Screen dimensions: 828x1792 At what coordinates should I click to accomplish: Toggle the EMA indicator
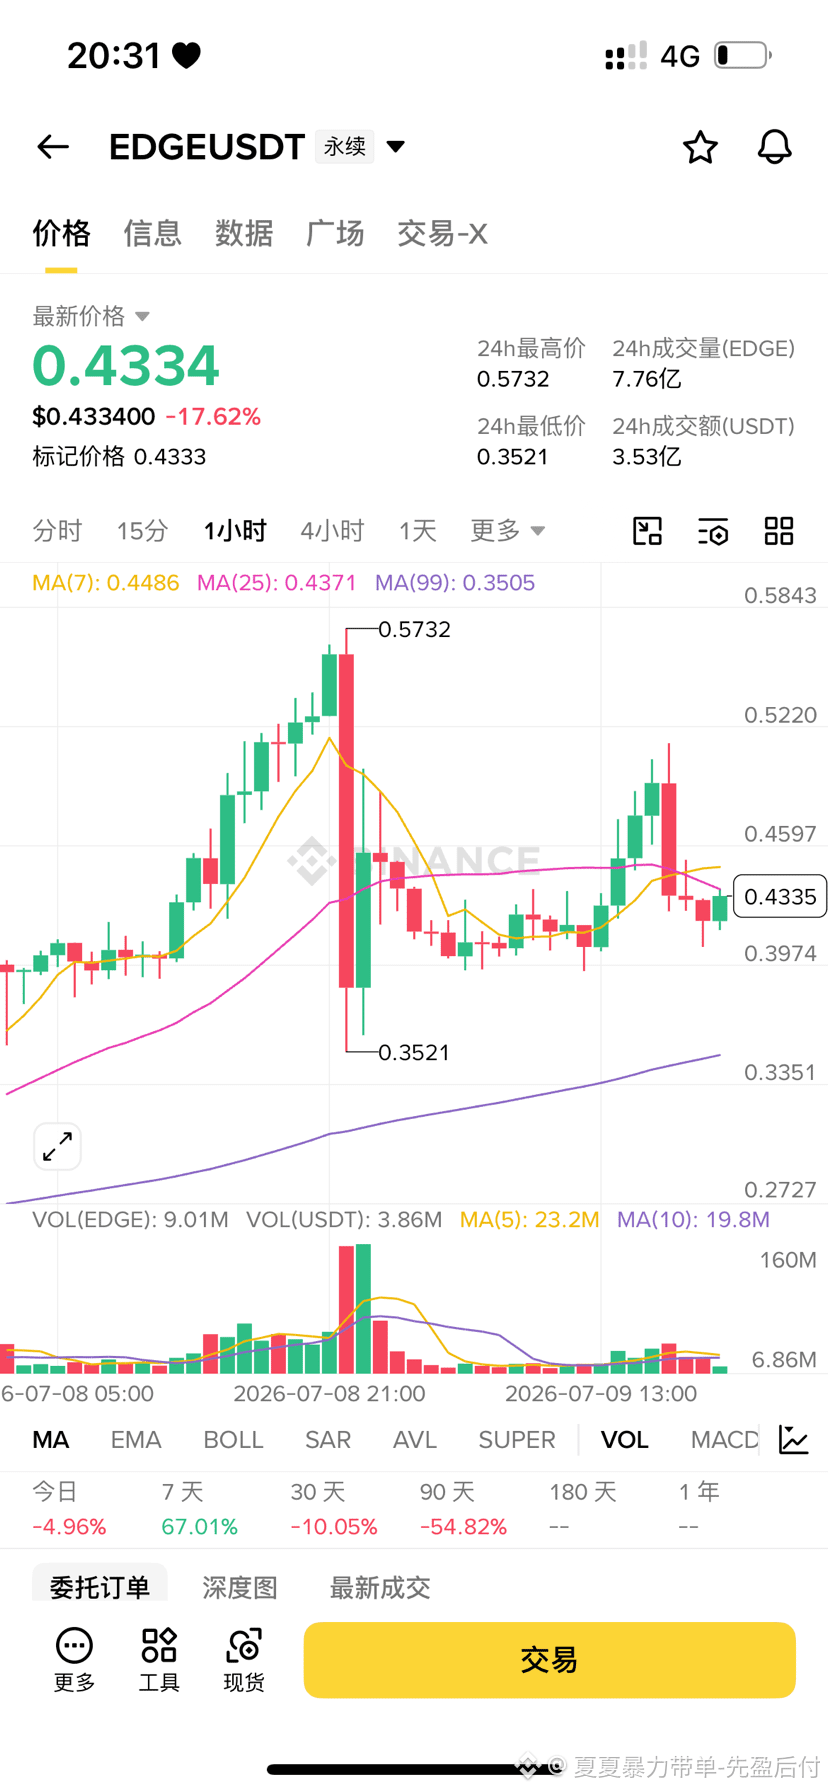click(136, 1440)
